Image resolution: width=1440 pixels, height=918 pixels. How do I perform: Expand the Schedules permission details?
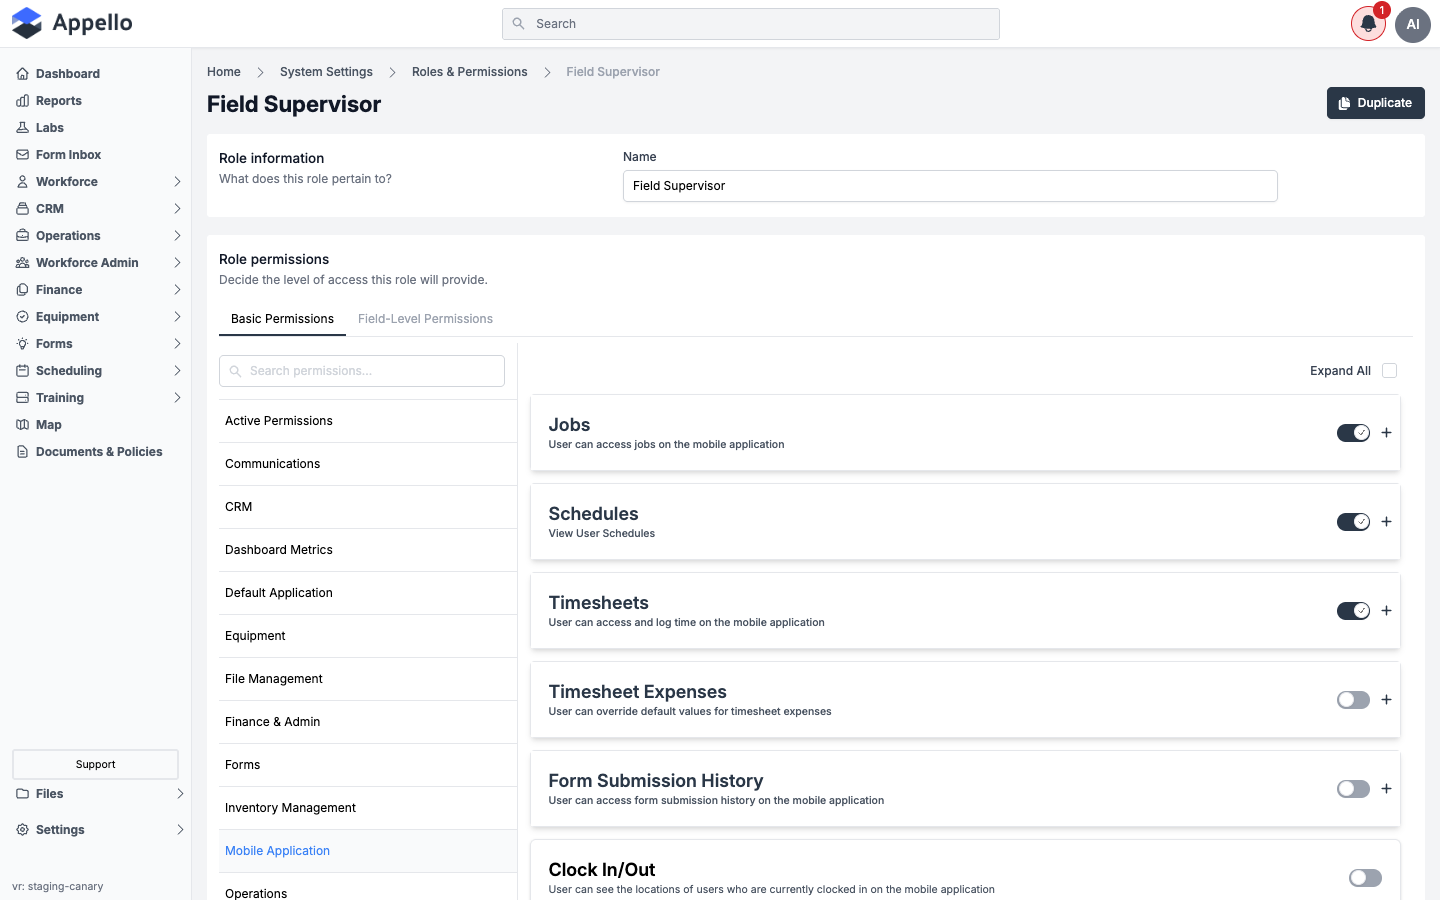click(x=1386, y=522)
